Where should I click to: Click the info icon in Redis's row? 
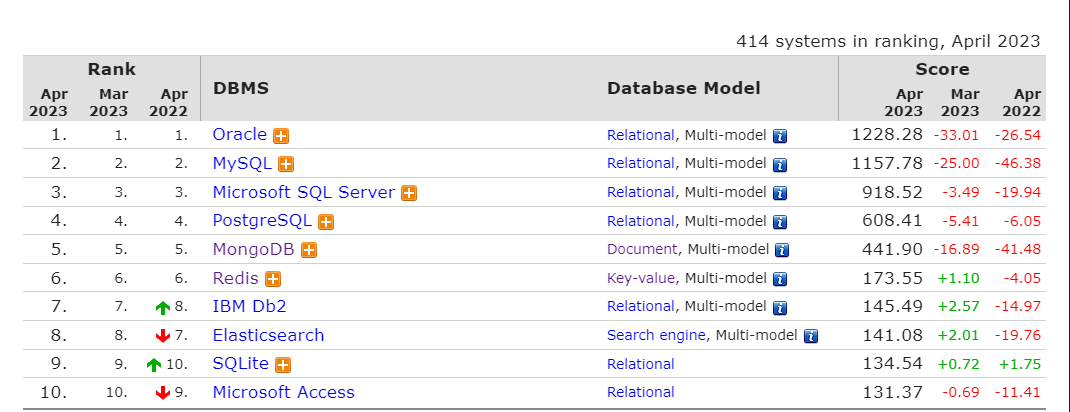tap(780, 279)
